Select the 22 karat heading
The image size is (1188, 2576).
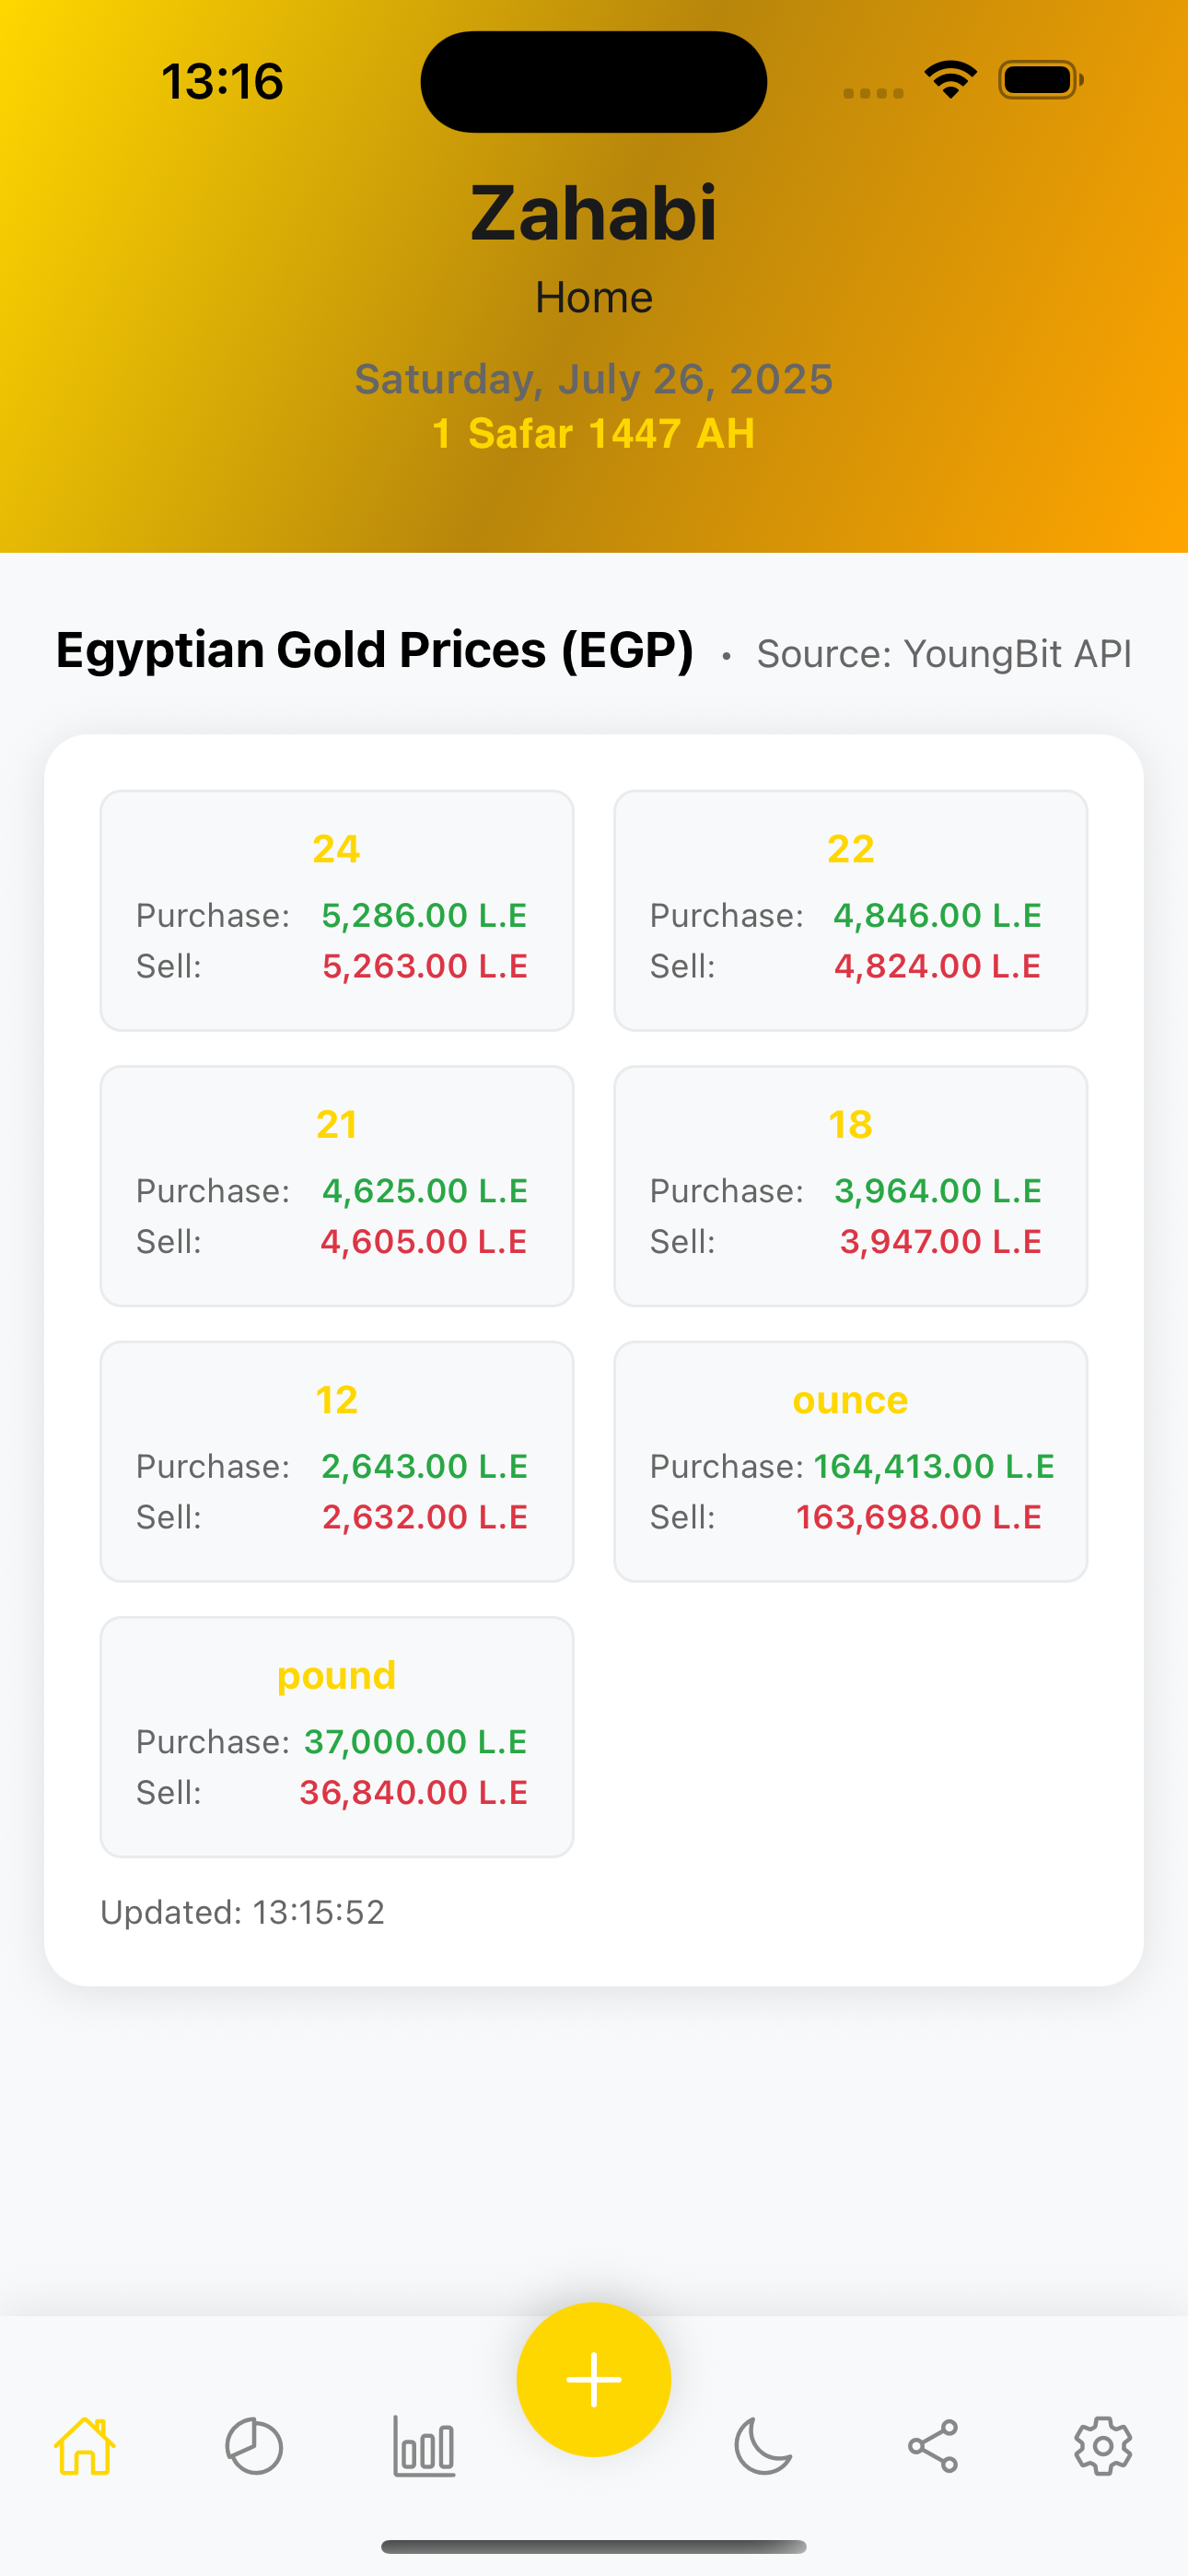(851, 849)
